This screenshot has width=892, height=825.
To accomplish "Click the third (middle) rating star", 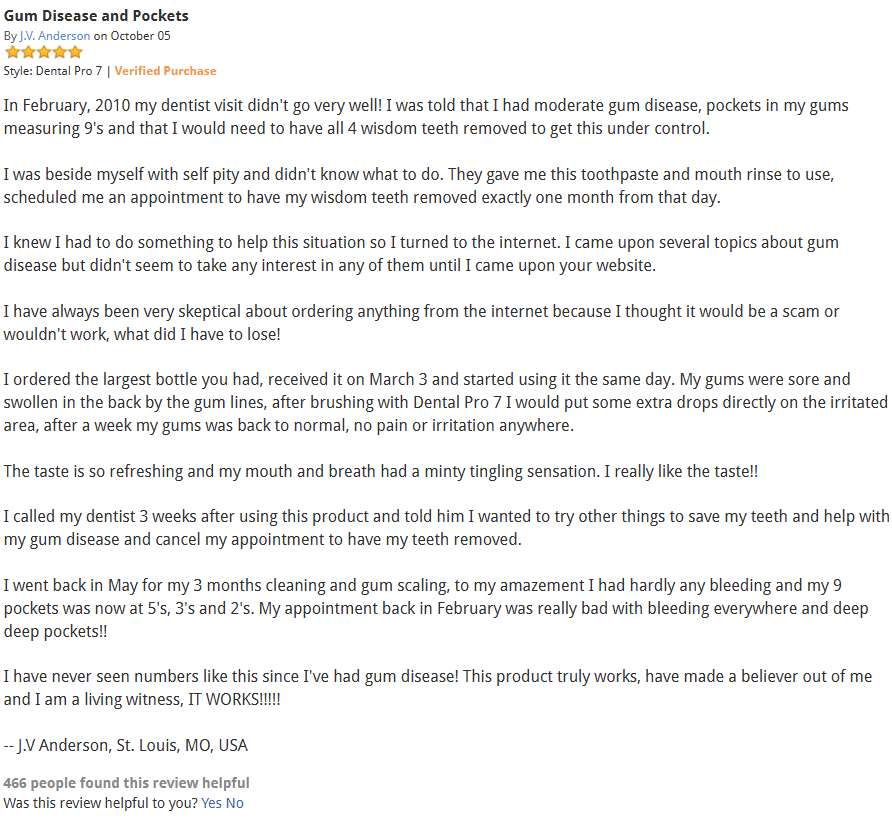I will [43, 52].
